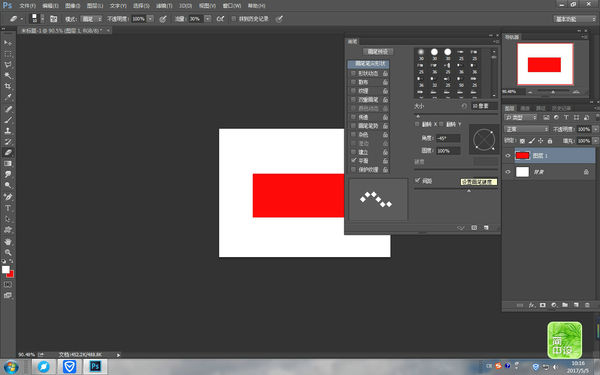
Task: Open the 编辑(E) menu
Action: [50, 6]
